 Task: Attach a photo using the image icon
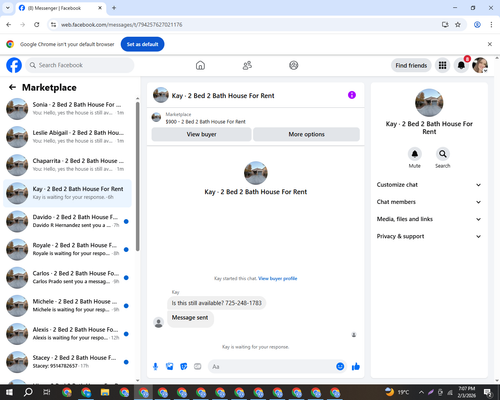tap(170, 367)
